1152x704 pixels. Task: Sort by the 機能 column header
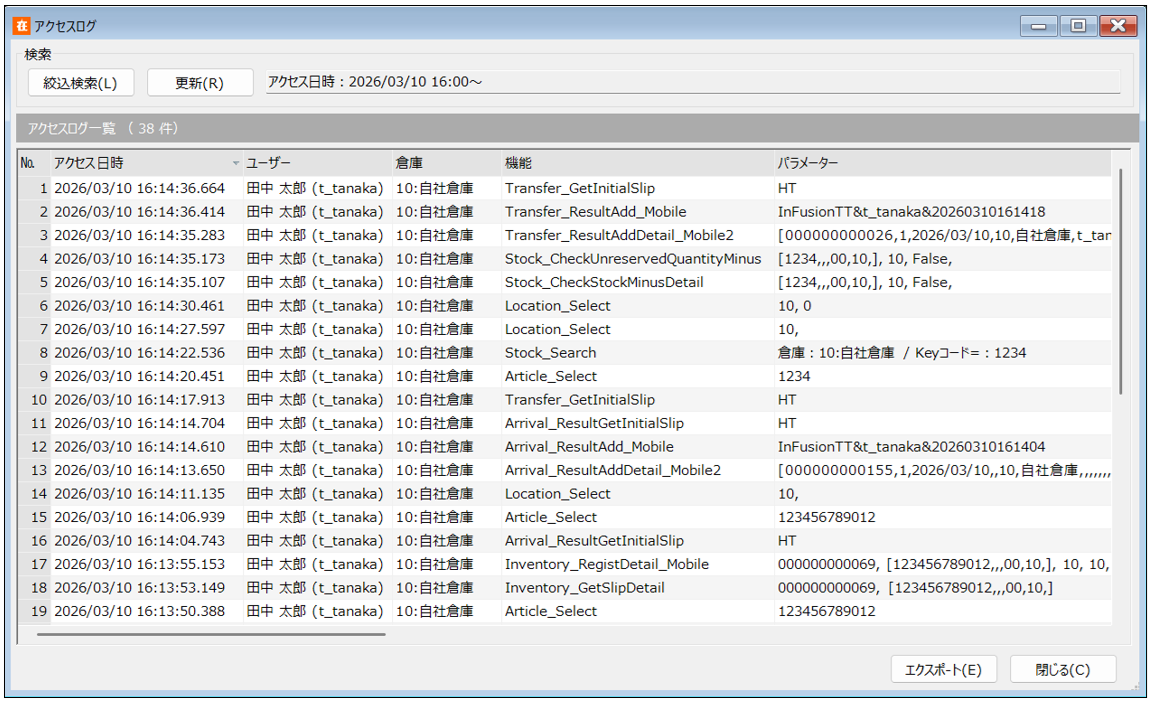[x=638, y=163]
